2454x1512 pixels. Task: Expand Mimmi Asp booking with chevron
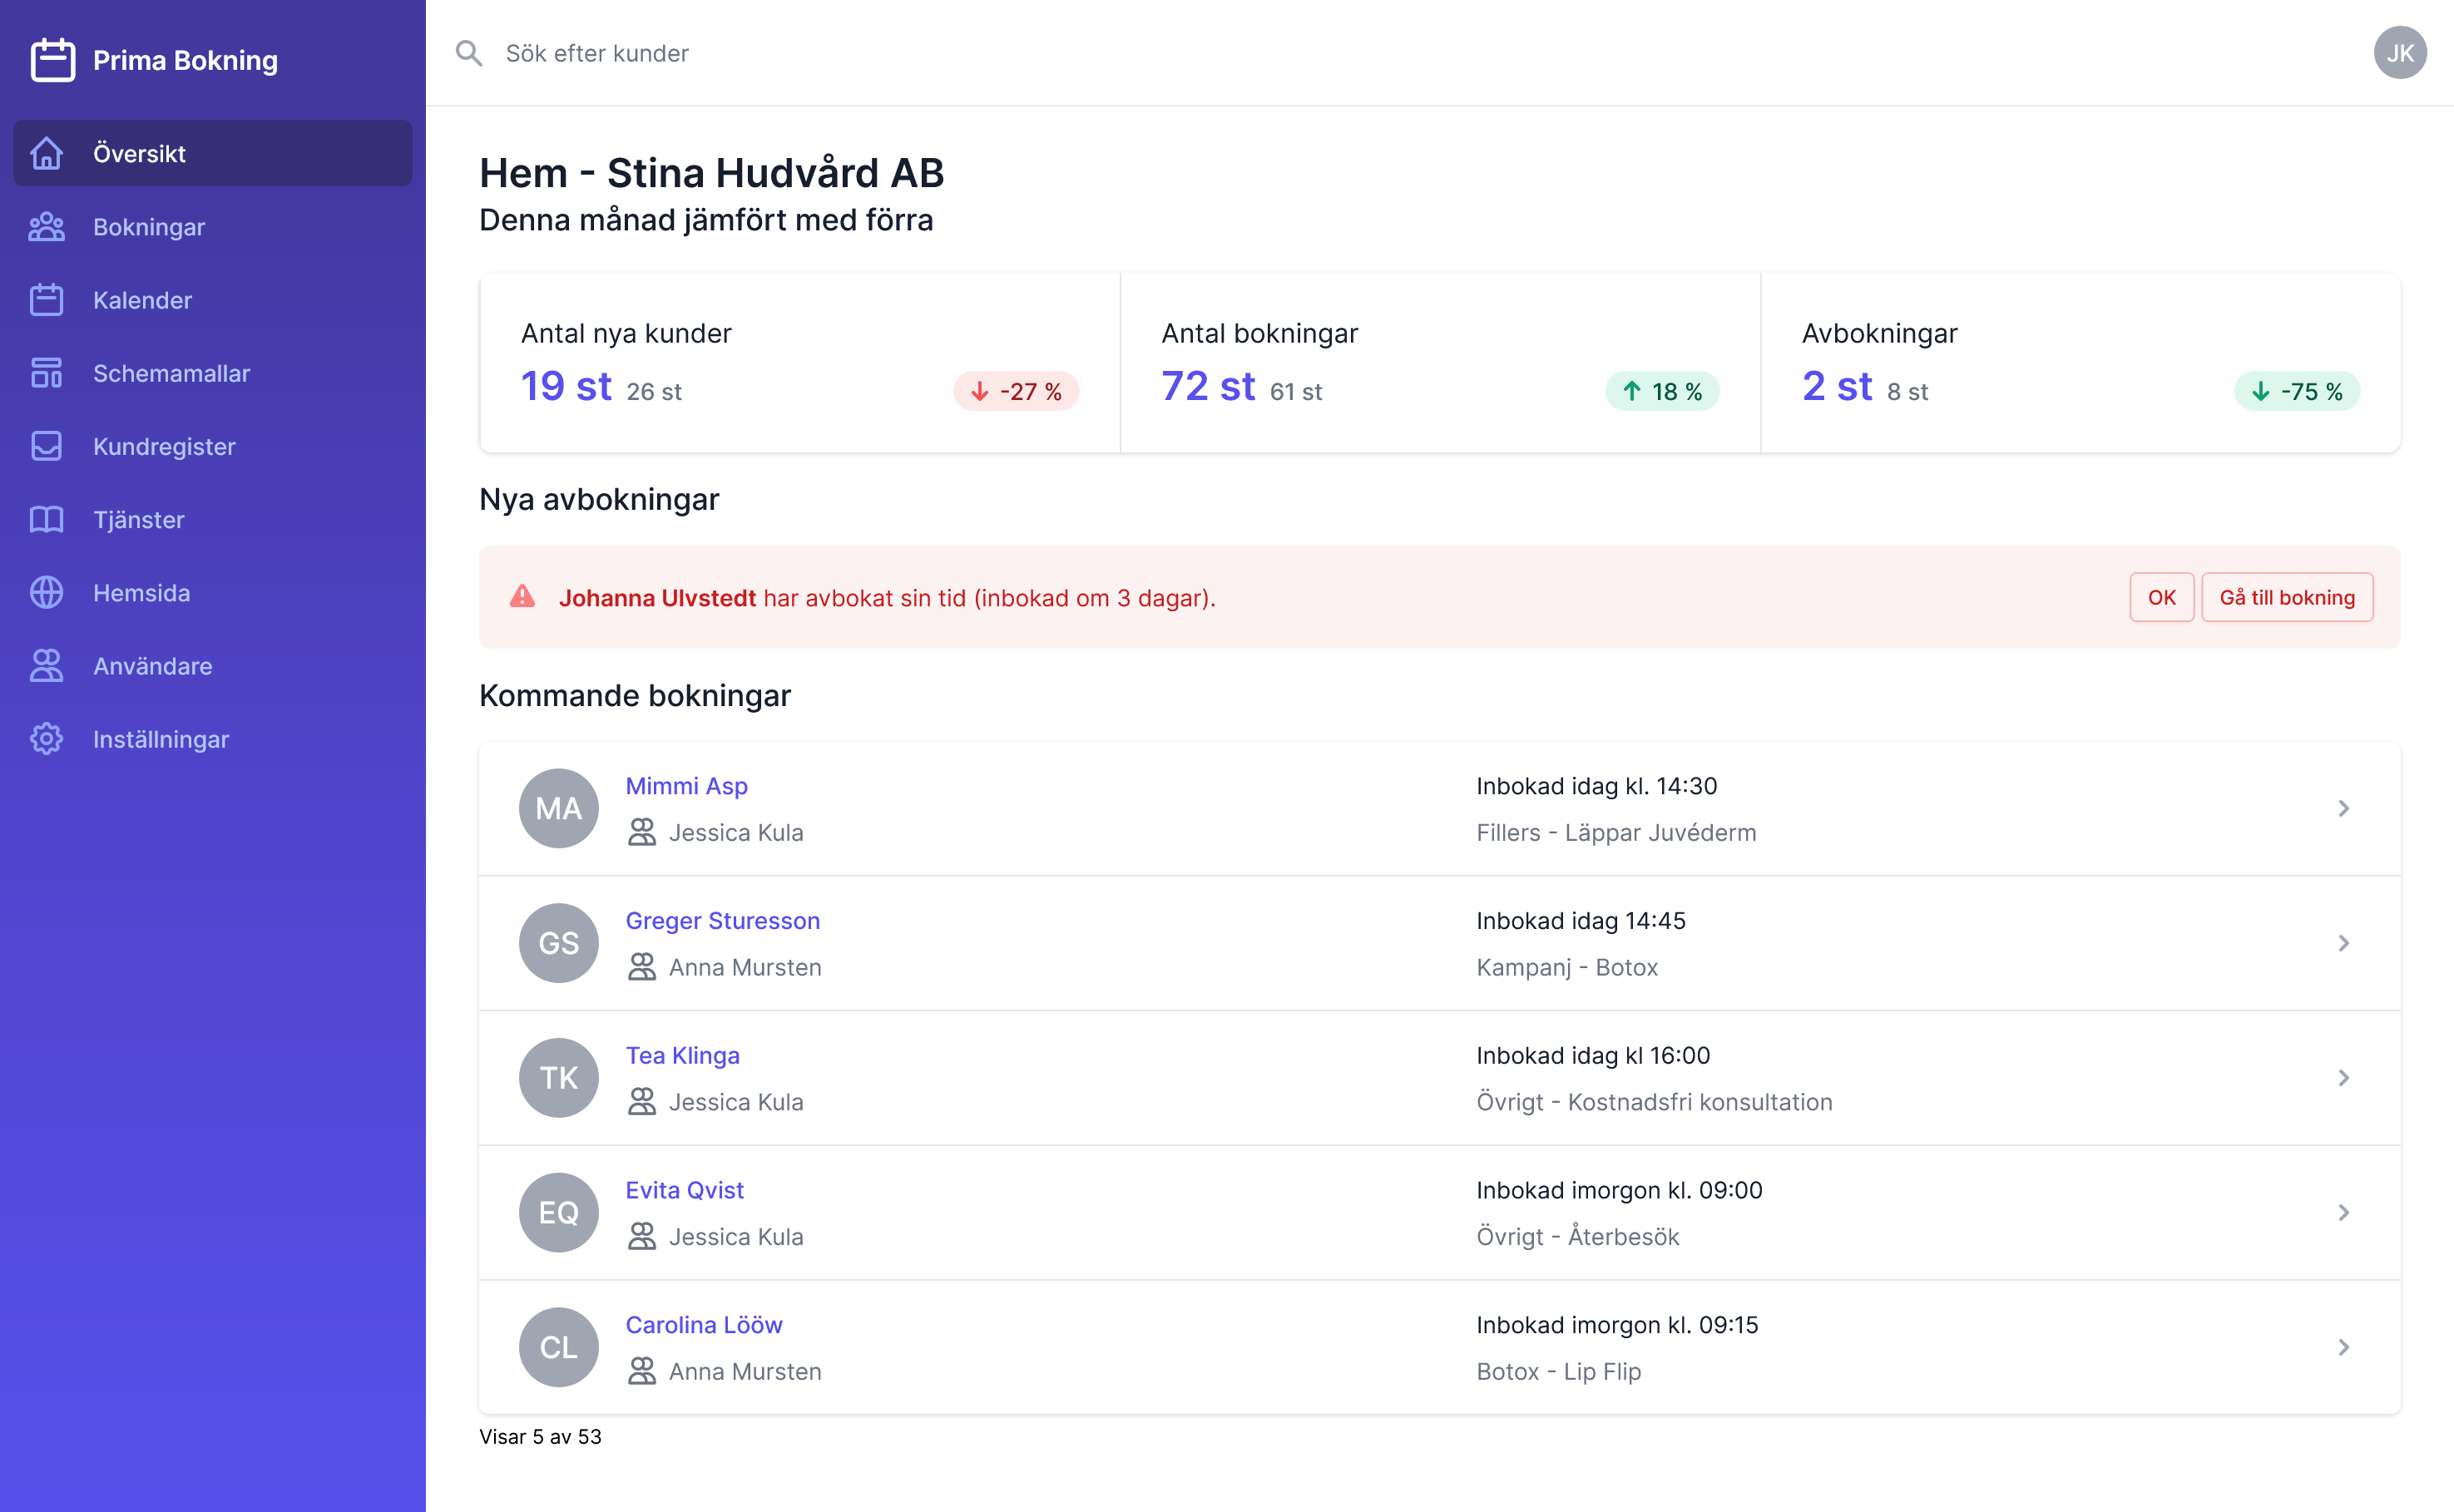click(2344, 808)
